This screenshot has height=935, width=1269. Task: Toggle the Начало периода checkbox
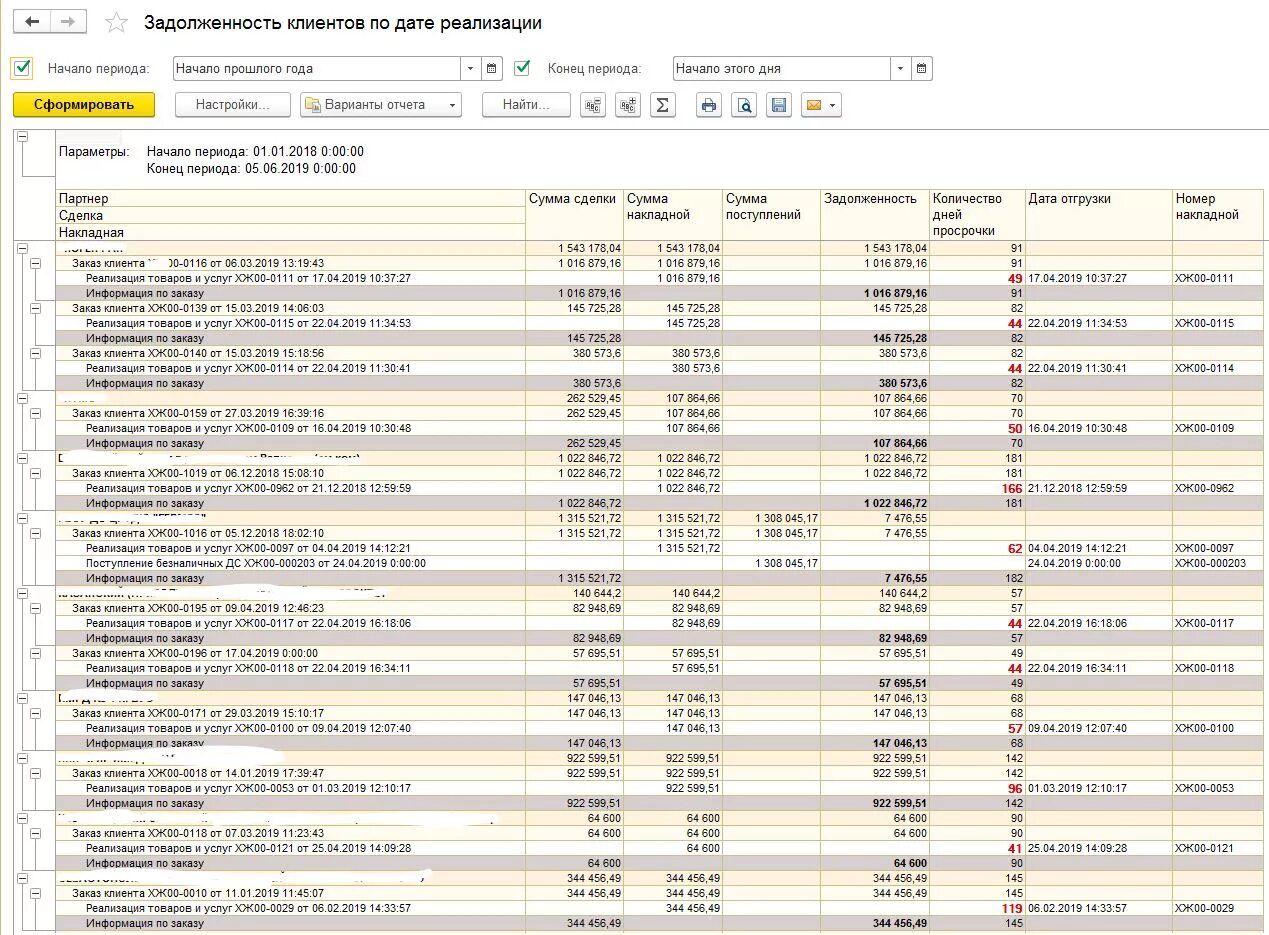(x=22, y=68)
